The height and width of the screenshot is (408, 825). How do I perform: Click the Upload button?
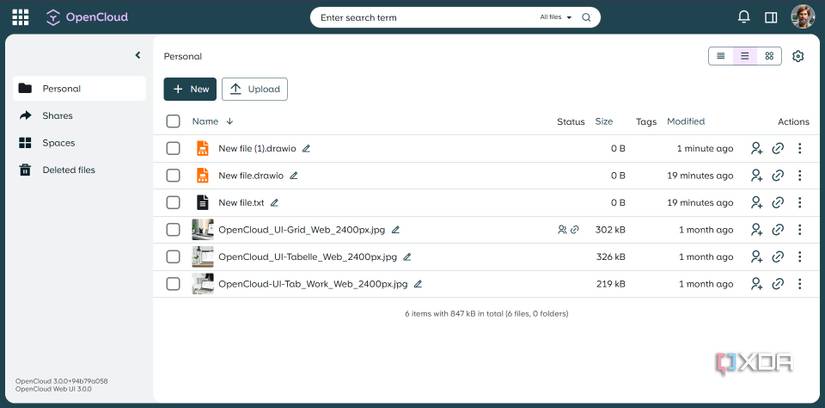[x=255, y=89]
